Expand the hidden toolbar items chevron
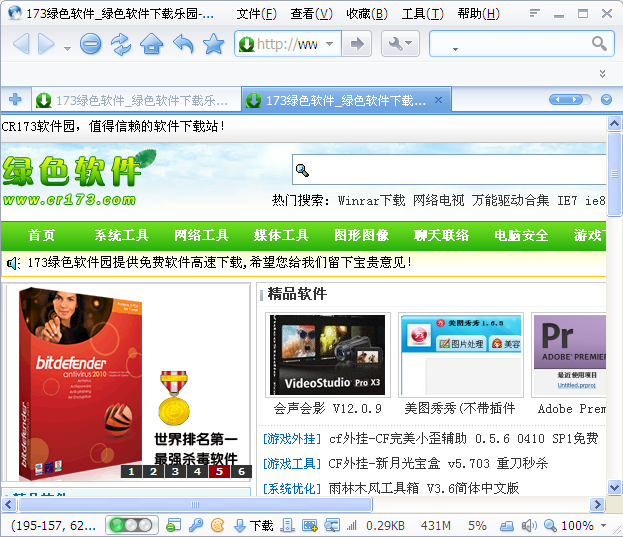 tap(602, 74)
